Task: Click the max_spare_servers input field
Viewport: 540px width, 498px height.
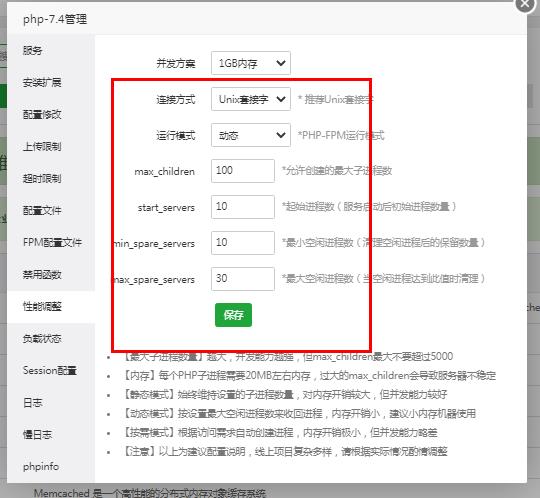Action: [243, 279]
